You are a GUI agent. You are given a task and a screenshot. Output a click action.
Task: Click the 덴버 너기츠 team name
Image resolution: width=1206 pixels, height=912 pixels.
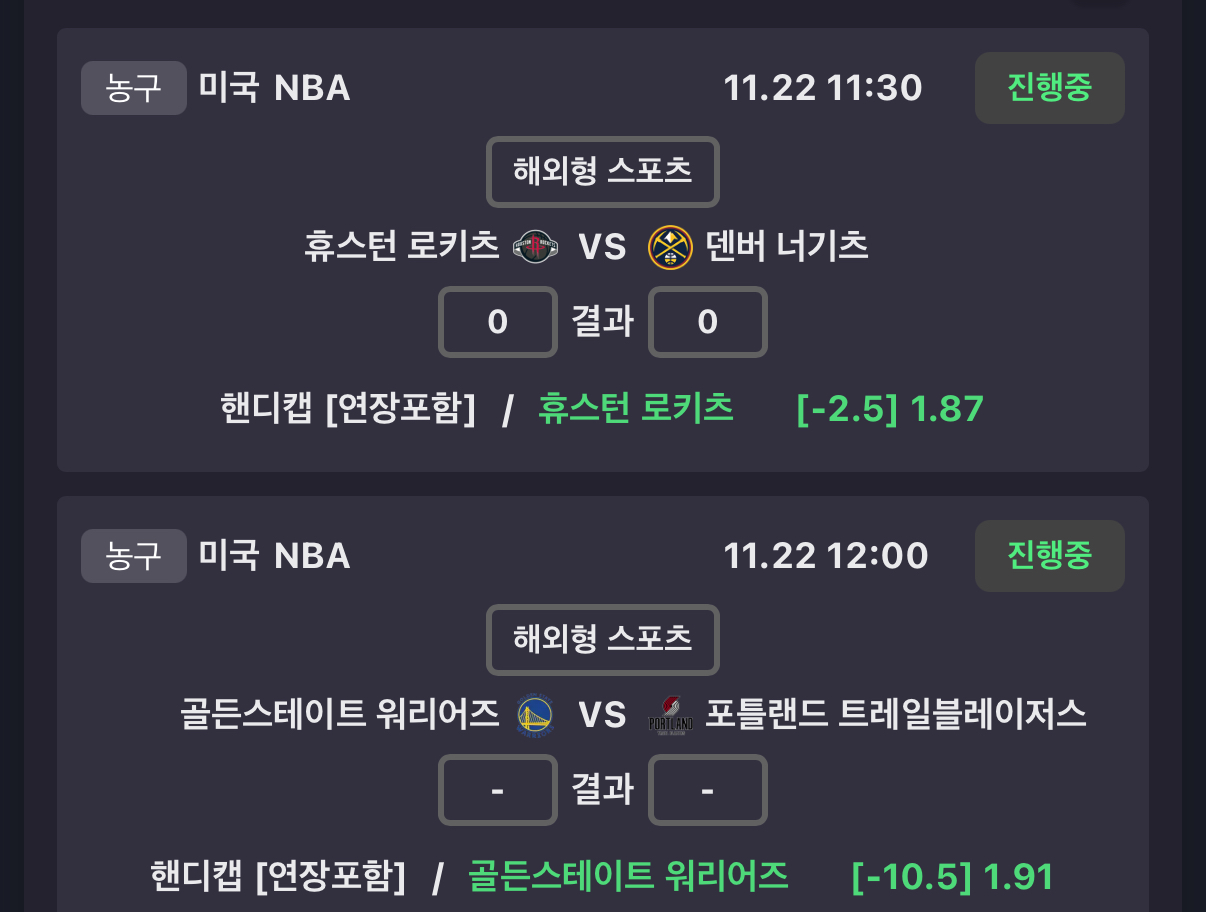(x=787, y=246)
